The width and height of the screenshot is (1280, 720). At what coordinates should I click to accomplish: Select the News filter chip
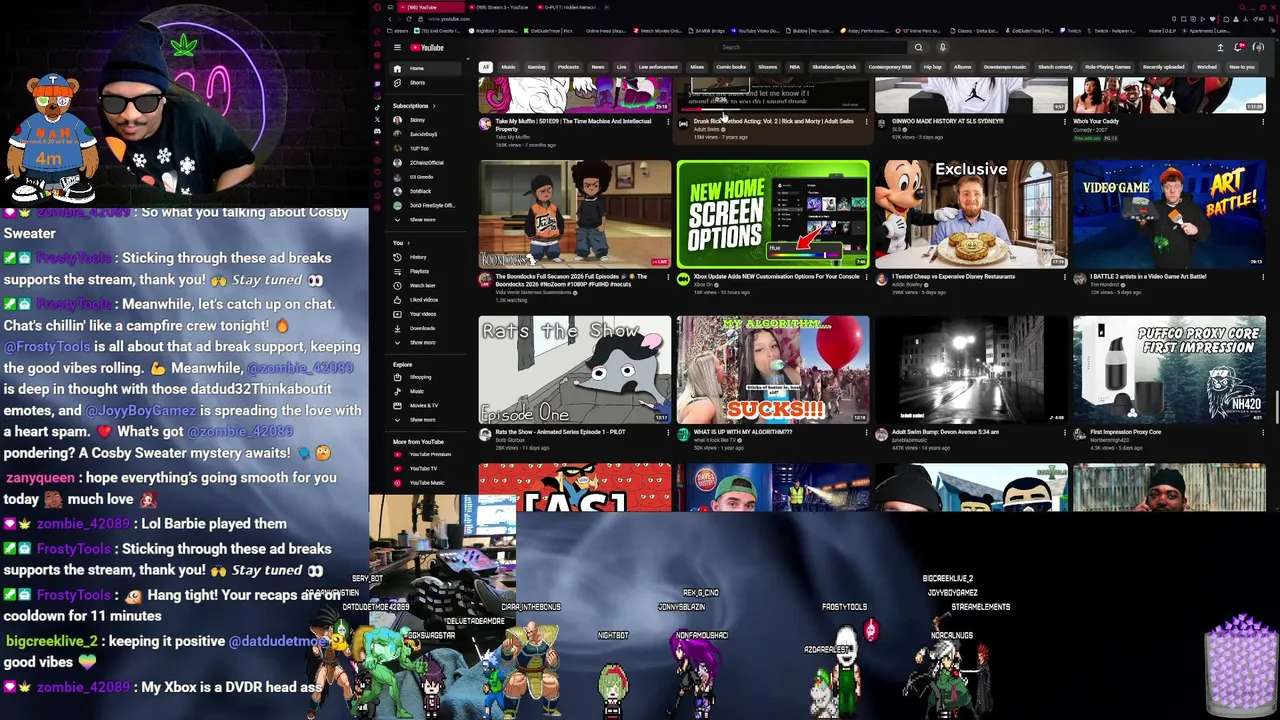tap(598, 67)
